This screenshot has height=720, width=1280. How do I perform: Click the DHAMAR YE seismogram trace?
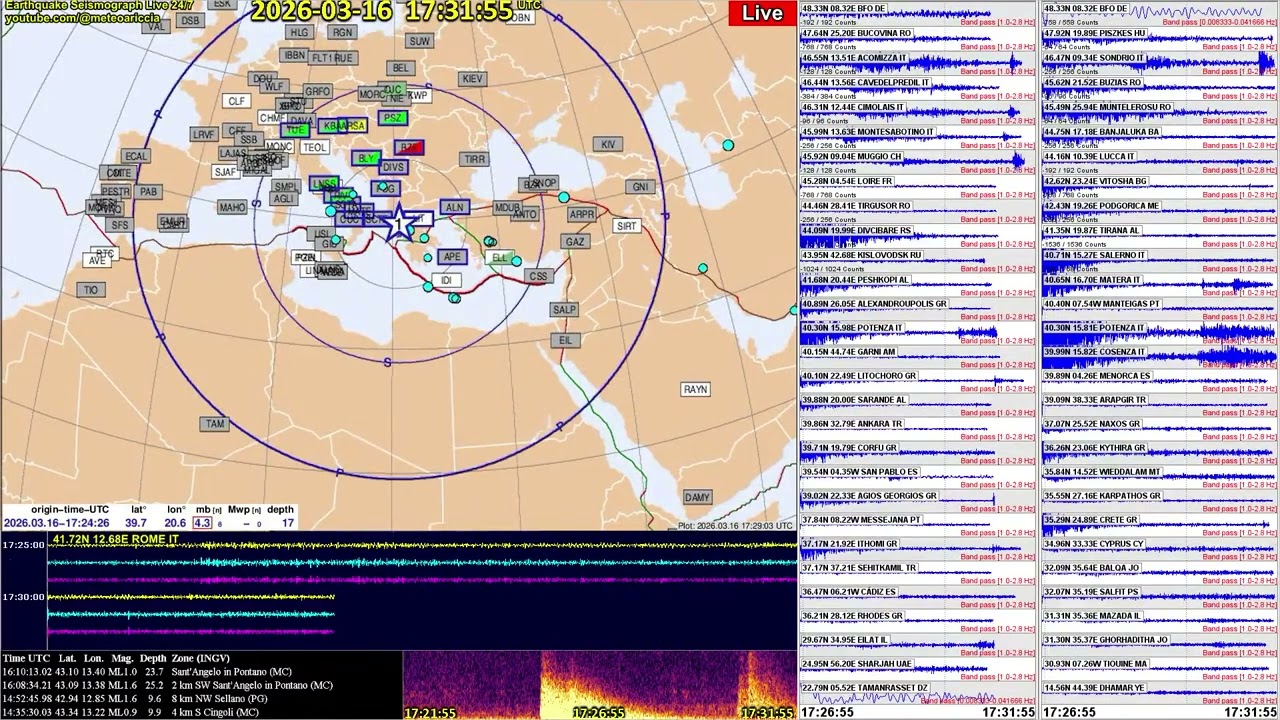tap(1160, 693)
